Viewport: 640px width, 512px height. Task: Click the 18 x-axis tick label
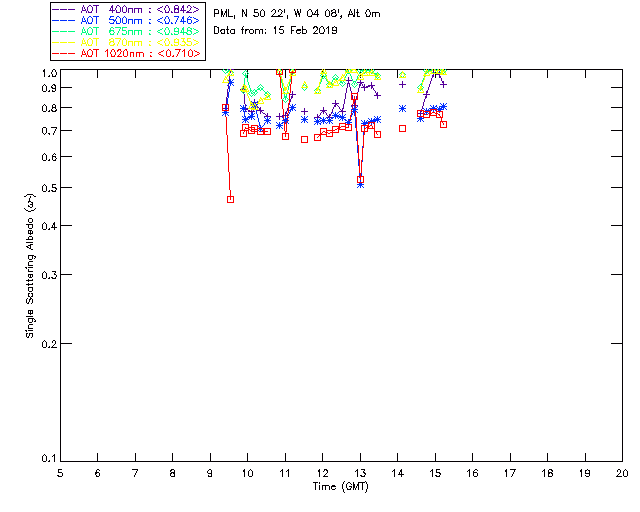547,474
